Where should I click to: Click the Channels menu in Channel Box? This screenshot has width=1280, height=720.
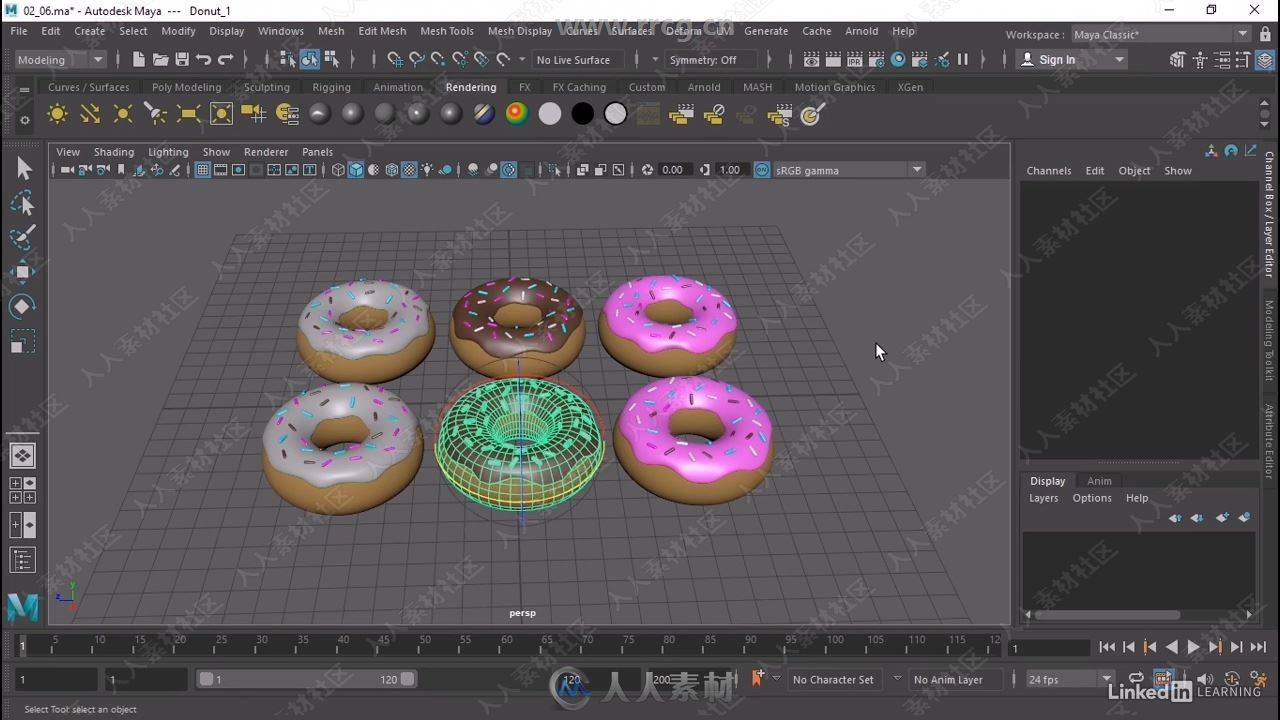pos(1048,171)
